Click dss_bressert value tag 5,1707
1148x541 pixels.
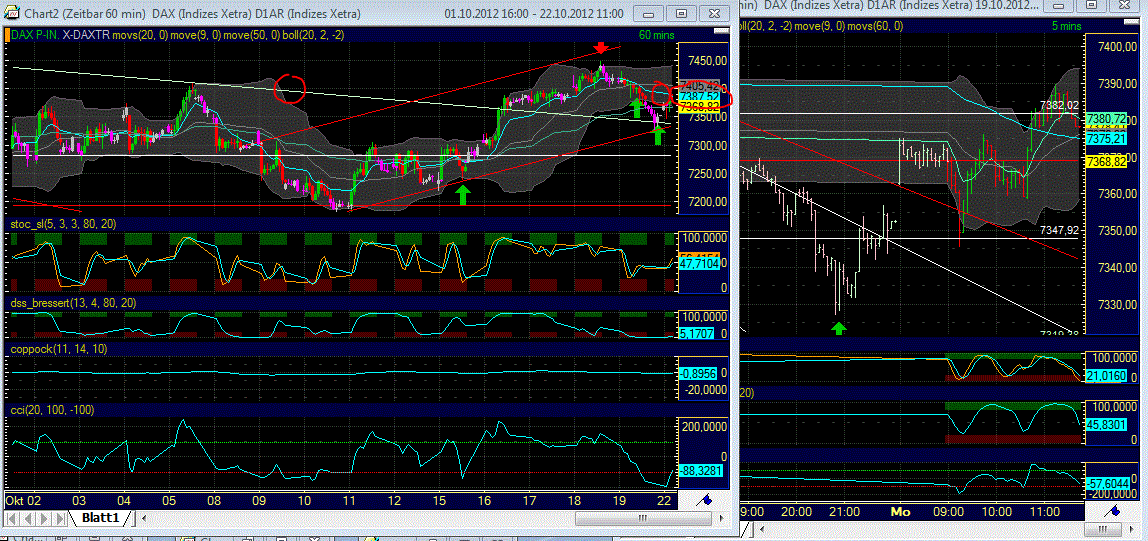pyautogui.click(x=695, y=333)
